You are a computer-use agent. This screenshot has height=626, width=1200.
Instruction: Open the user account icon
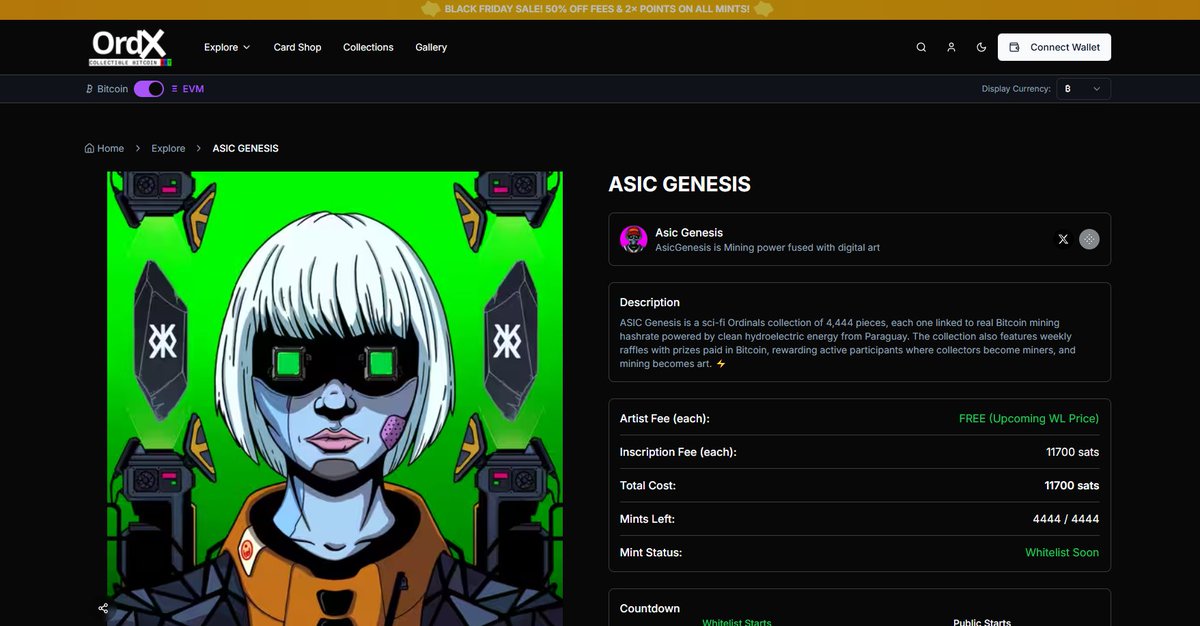coord(951,47)
